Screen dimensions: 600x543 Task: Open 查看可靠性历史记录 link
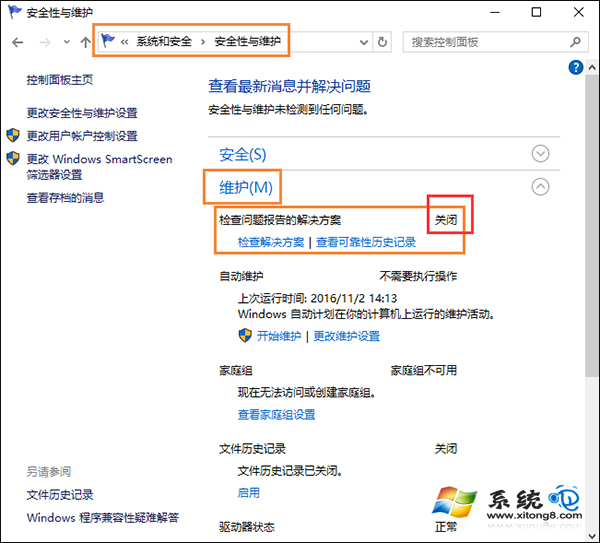pos(366,242)
